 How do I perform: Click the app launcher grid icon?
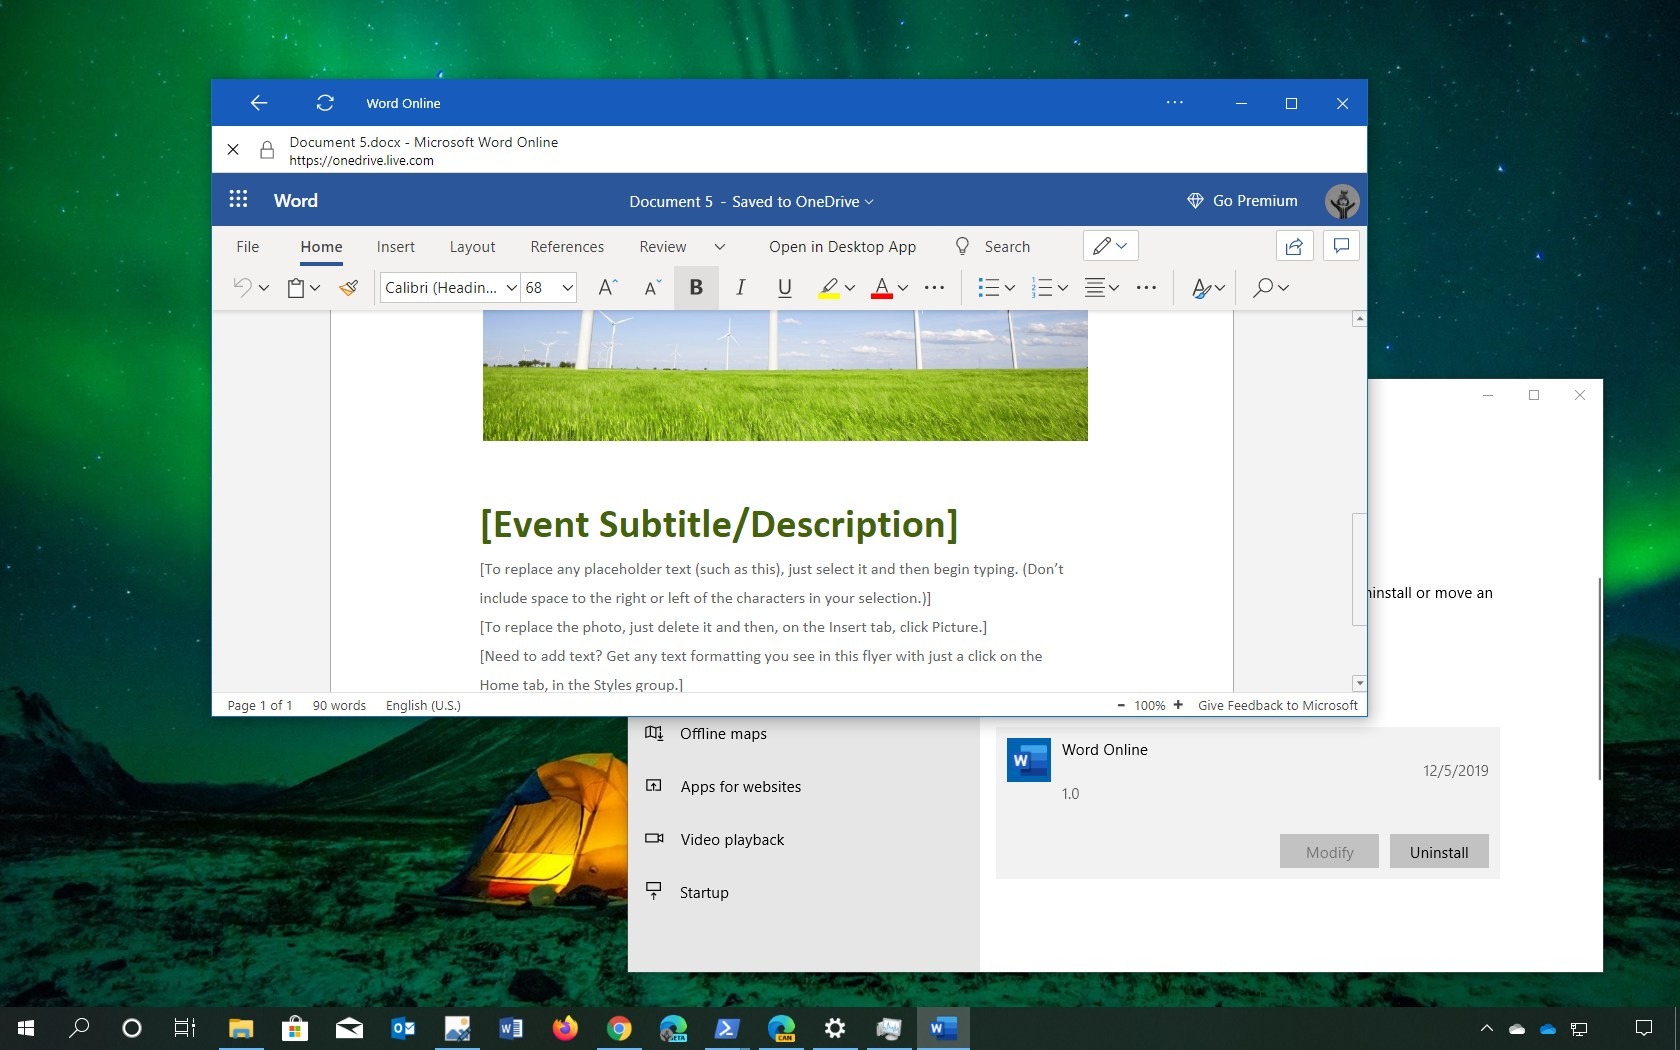click(238, 200)
